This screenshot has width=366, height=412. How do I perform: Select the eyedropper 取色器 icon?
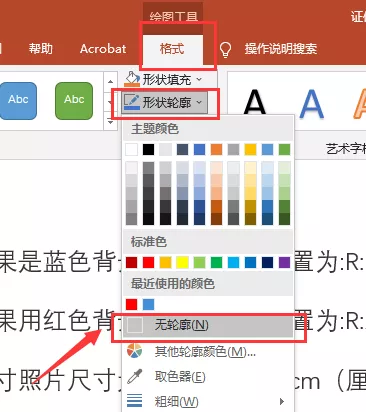tap(134, 377)
